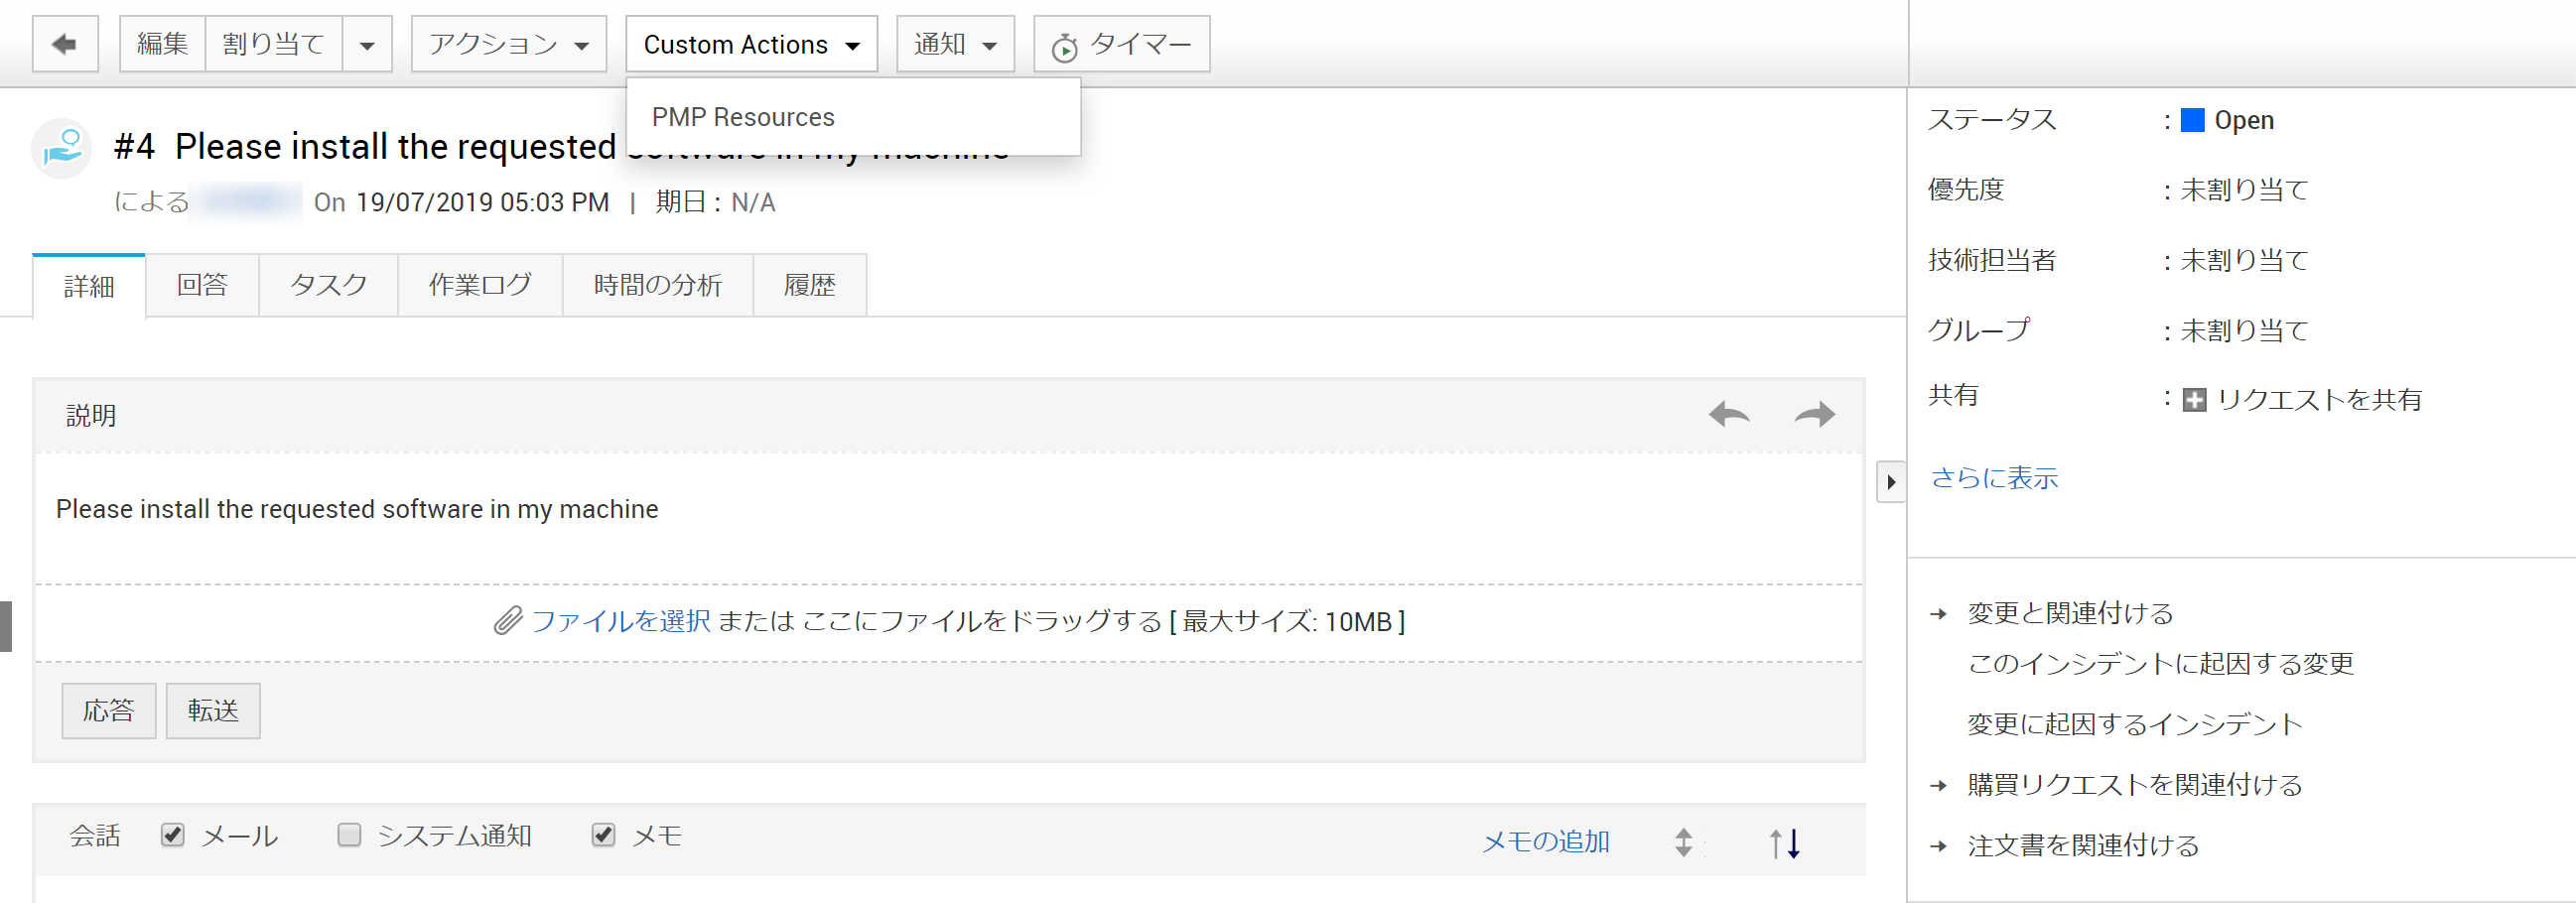Click the forward arrow in description header
Screen dimensions: 2576x903
(1814, 414)
